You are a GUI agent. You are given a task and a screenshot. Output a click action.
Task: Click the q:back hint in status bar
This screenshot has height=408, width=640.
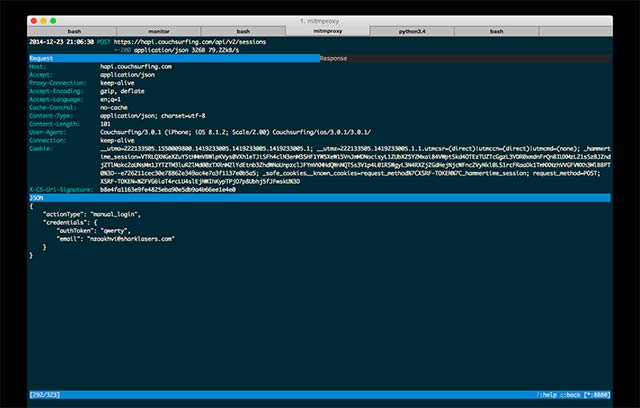(570, 395)
